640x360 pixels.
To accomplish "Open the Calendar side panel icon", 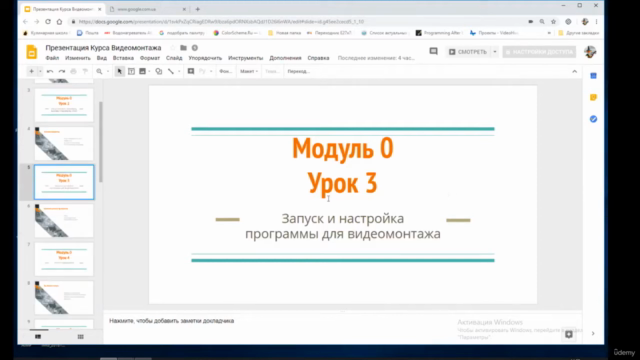I will (593, 76).
